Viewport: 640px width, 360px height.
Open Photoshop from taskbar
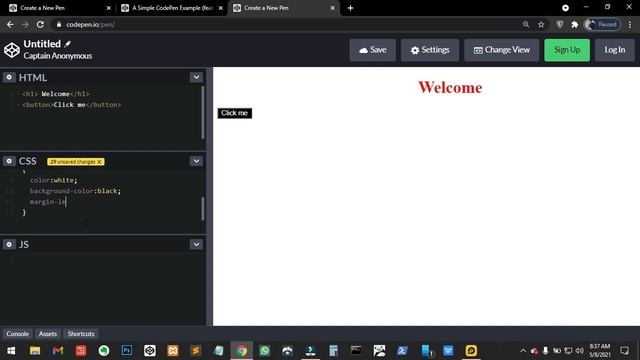coord(127,351)
